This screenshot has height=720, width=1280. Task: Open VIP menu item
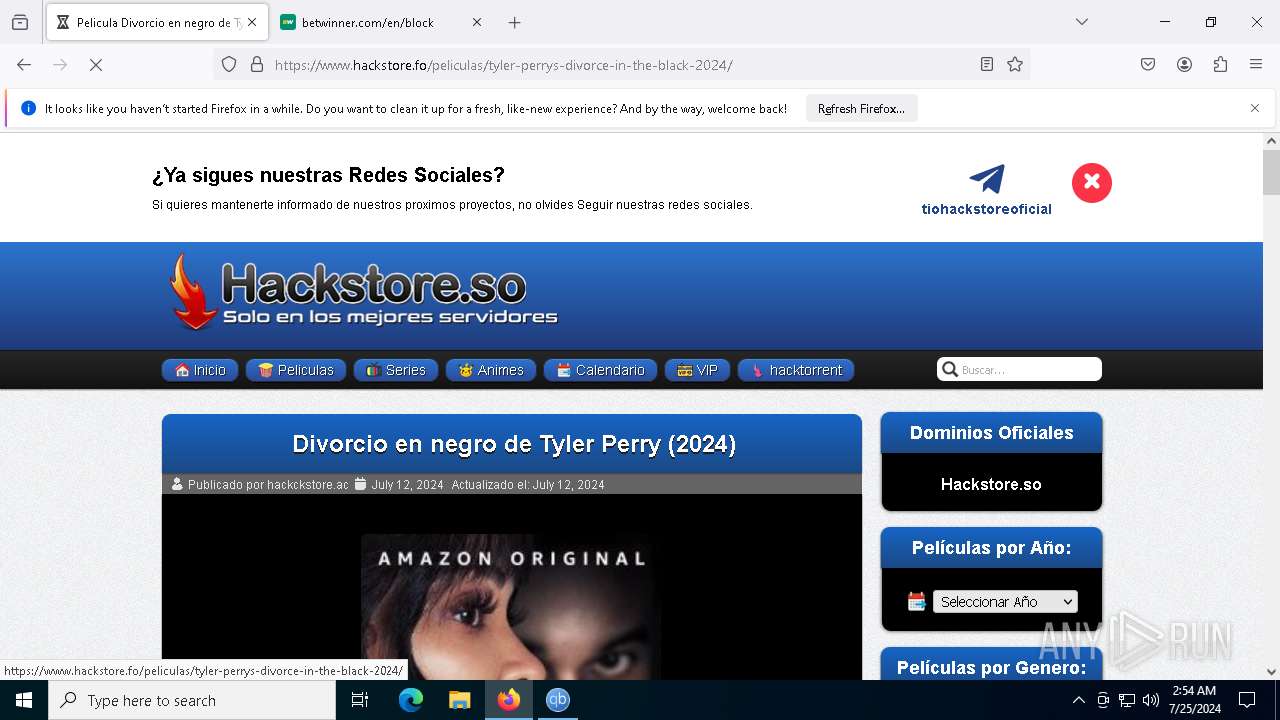tap(697, 370)
